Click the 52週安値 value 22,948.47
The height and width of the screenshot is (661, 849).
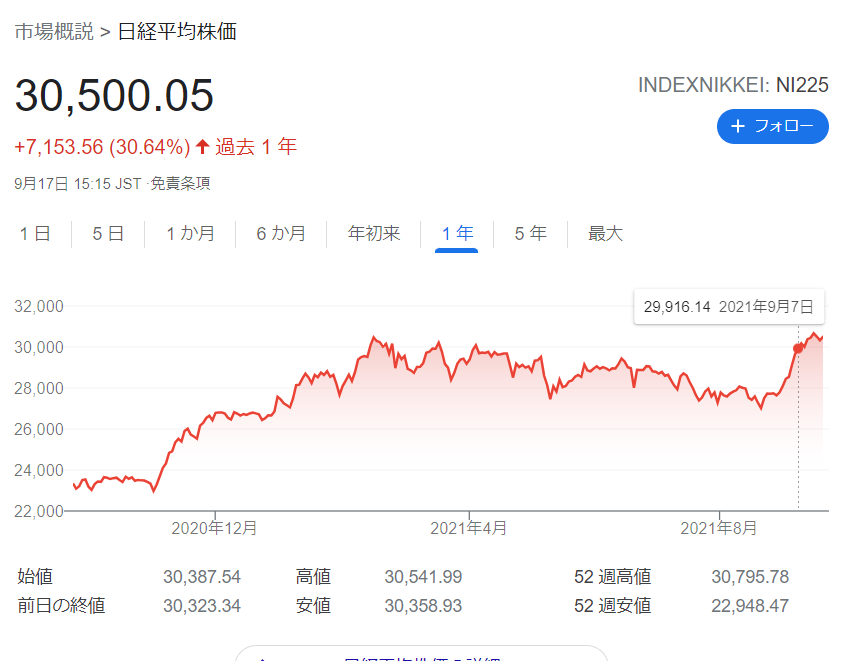tap(750, 606)
